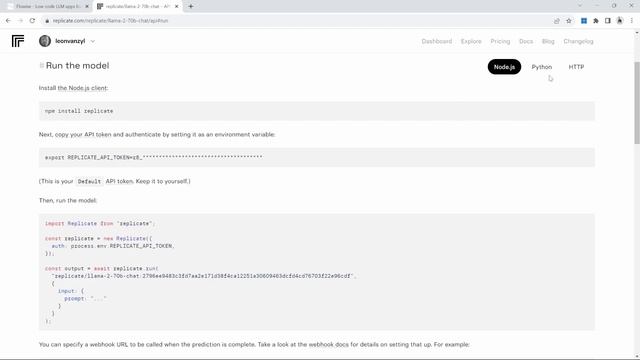Select the replicate llama-2-70b-chat browser tab
This screenshot has width=640, height=360.
(138, 7)
